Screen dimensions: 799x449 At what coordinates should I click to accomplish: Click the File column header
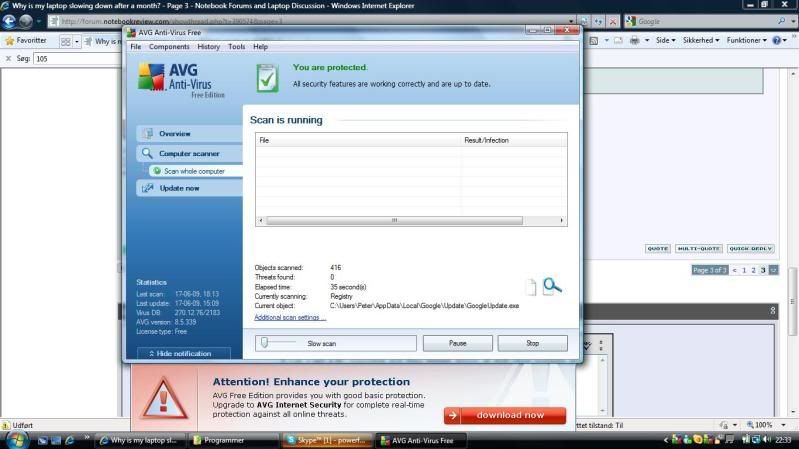coord(358,140)
